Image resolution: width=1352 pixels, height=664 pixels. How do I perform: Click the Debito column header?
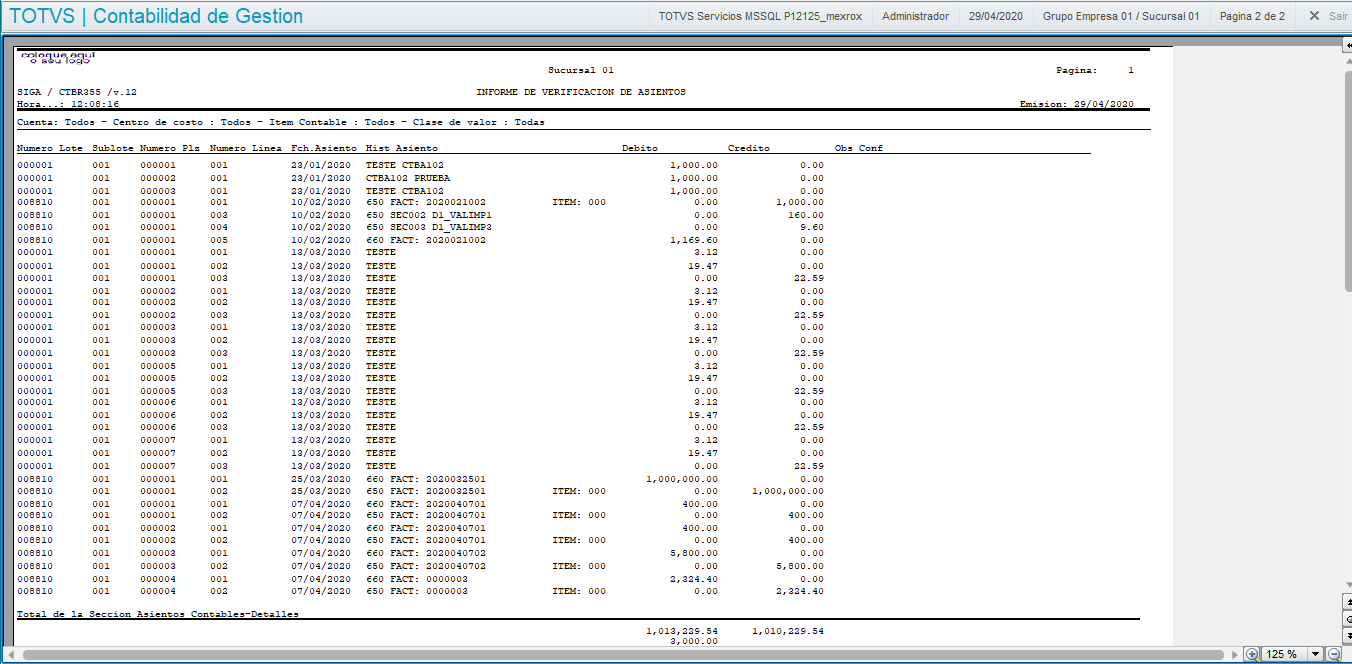pyautogui.click(x=640, y=148)
